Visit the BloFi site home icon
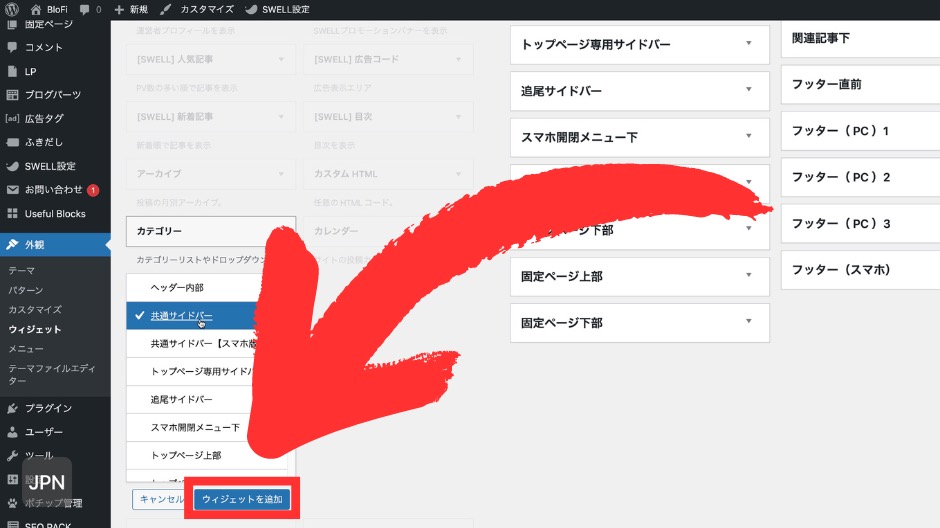 [36, 10]
